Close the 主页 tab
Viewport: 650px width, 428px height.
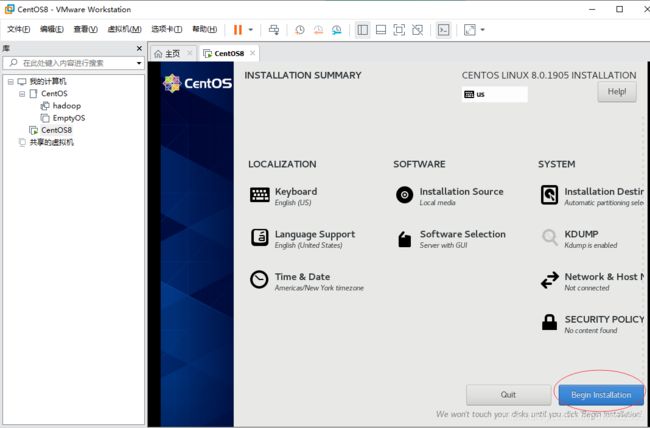[x=189, y=53]
